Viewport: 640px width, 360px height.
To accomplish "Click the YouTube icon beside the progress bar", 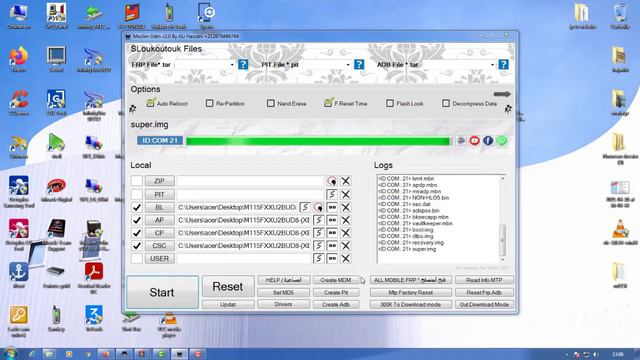I will (x=474, y=140).
